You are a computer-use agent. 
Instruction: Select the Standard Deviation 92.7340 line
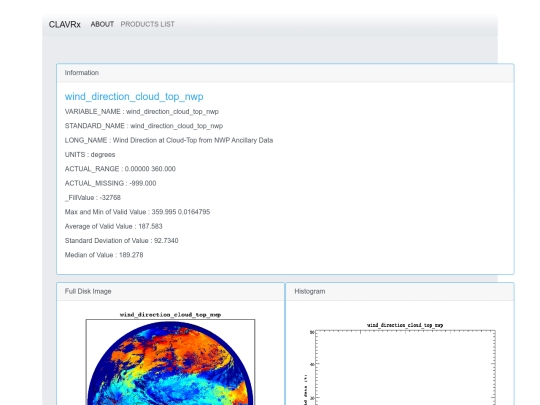pos(122,241)
